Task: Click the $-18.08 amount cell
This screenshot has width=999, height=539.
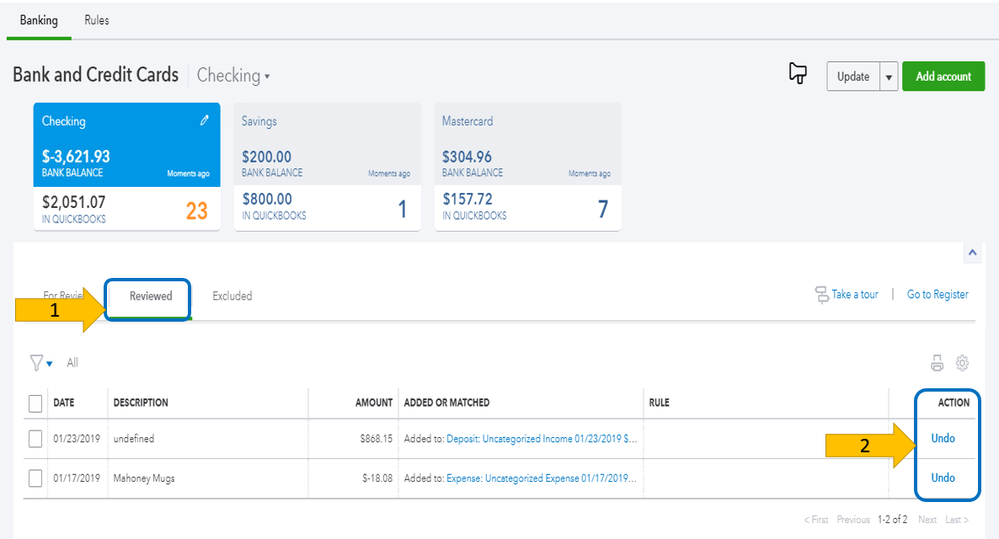Action: tap(377, 478)
